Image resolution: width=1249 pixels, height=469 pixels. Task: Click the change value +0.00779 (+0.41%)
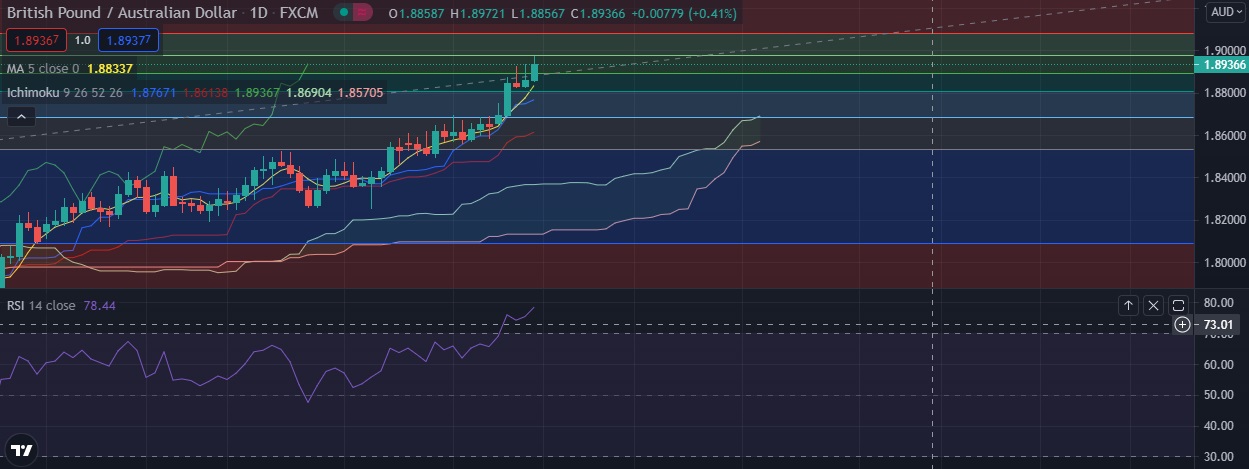pos(685,13)
